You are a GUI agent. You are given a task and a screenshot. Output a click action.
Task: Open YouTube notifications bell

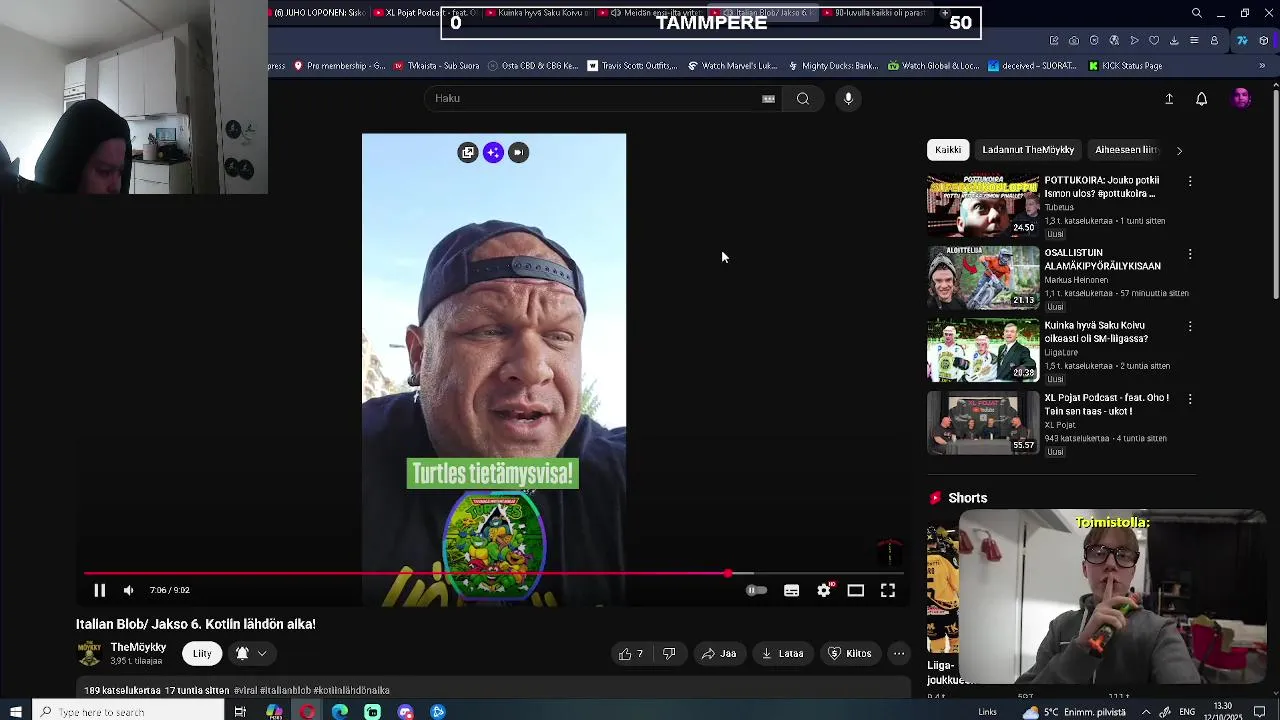[1202, 99]
